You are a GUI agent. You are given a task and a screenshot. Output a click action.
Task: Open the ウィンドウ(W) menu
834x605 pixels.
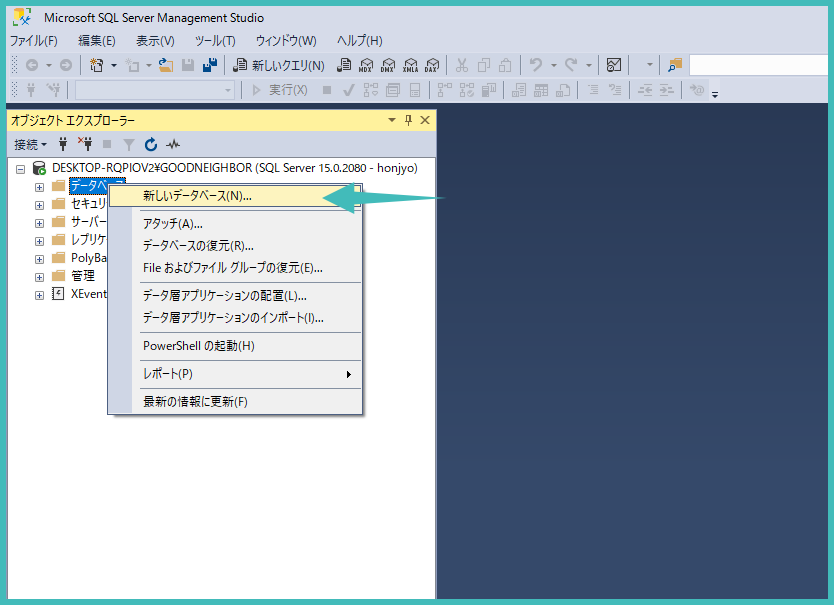click(286, 40)
